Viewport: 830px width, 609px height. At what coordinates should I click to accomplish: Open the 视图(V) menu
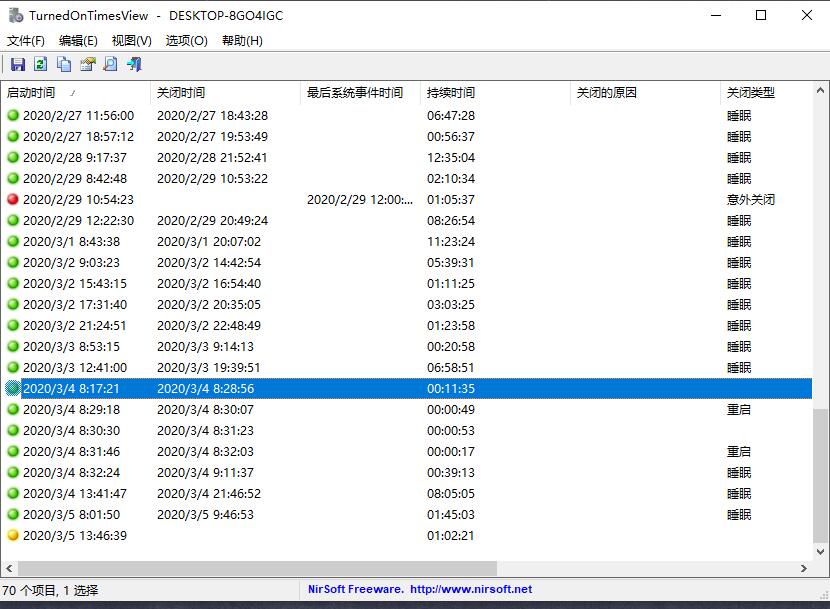(132, 41)
